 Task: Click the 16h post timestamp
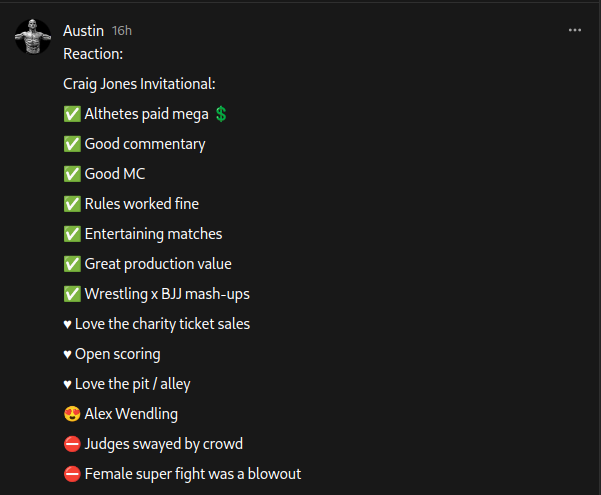pos(122,31)
